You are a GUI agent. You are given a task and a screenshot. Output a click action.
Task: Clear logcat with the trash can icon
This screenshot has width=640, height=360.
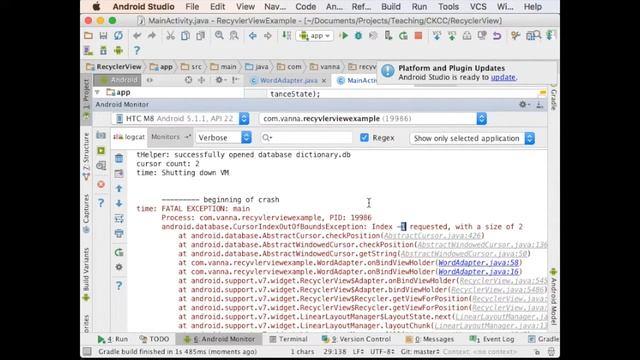pyautogui.click(x=119, y=158)
